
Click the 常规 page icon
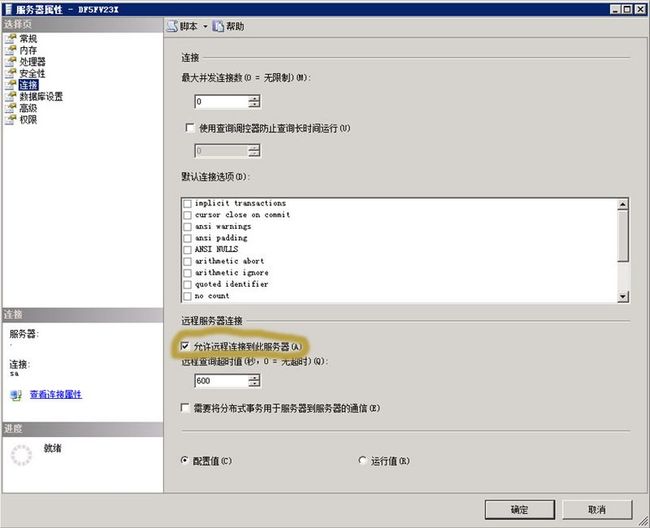point(11,39)
